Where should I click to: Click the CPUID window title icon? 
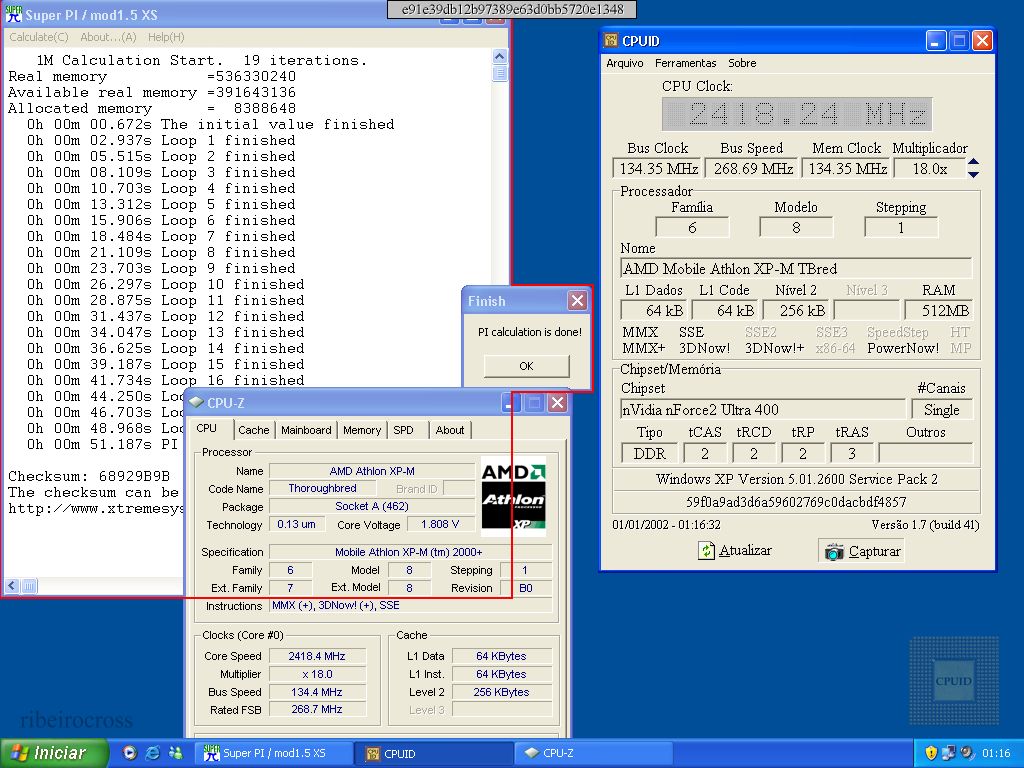tap(611, 40)
